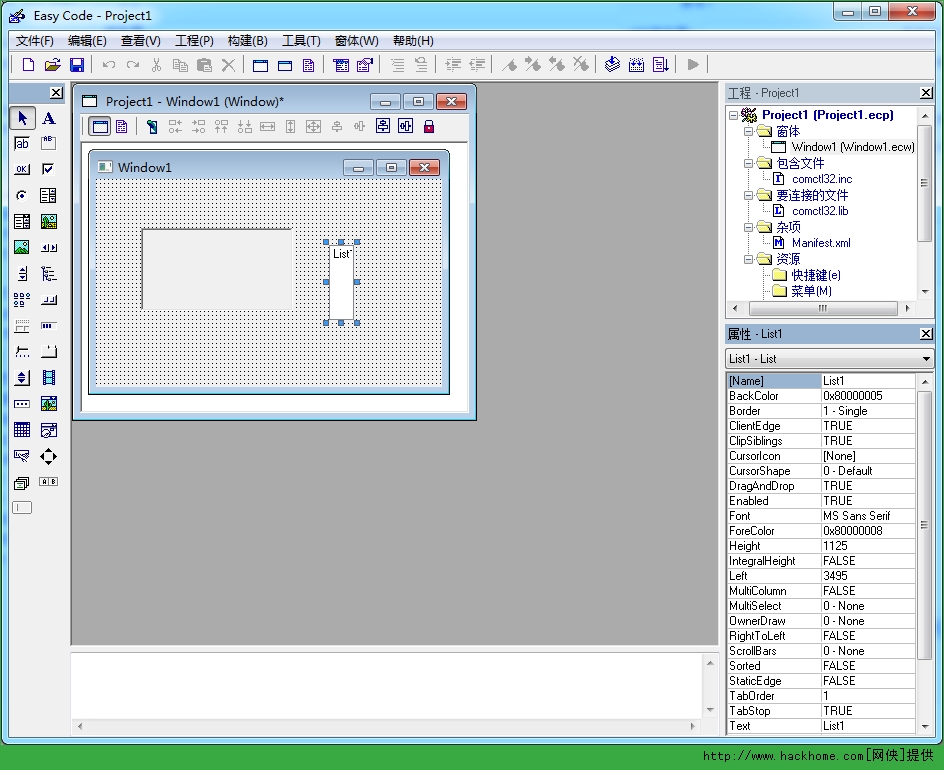
Task: Select Manifest.xml in project tree
Action: (x=821, y=243)
